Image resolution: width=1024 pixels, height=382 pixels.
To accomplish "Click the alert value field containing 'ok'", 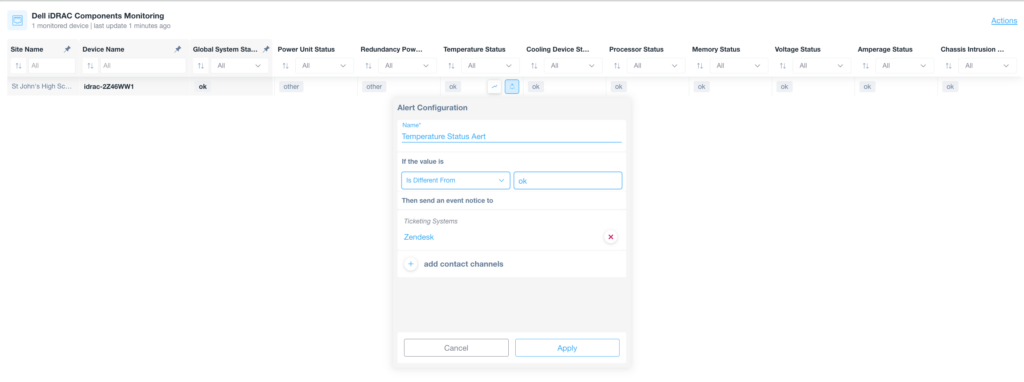I will click(568, 180).
